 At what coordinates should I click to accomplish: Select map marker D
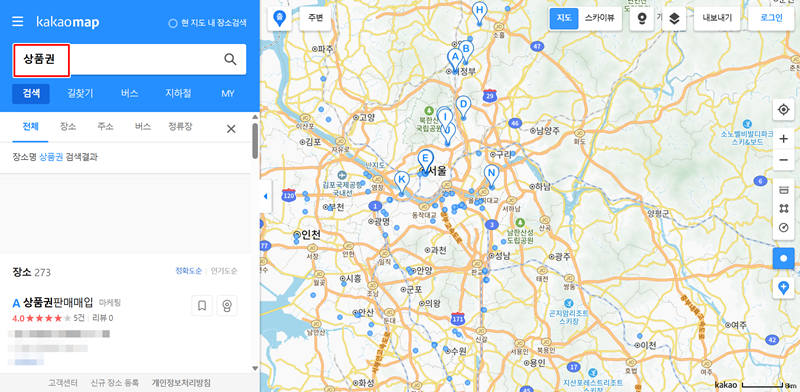[463, 107]
